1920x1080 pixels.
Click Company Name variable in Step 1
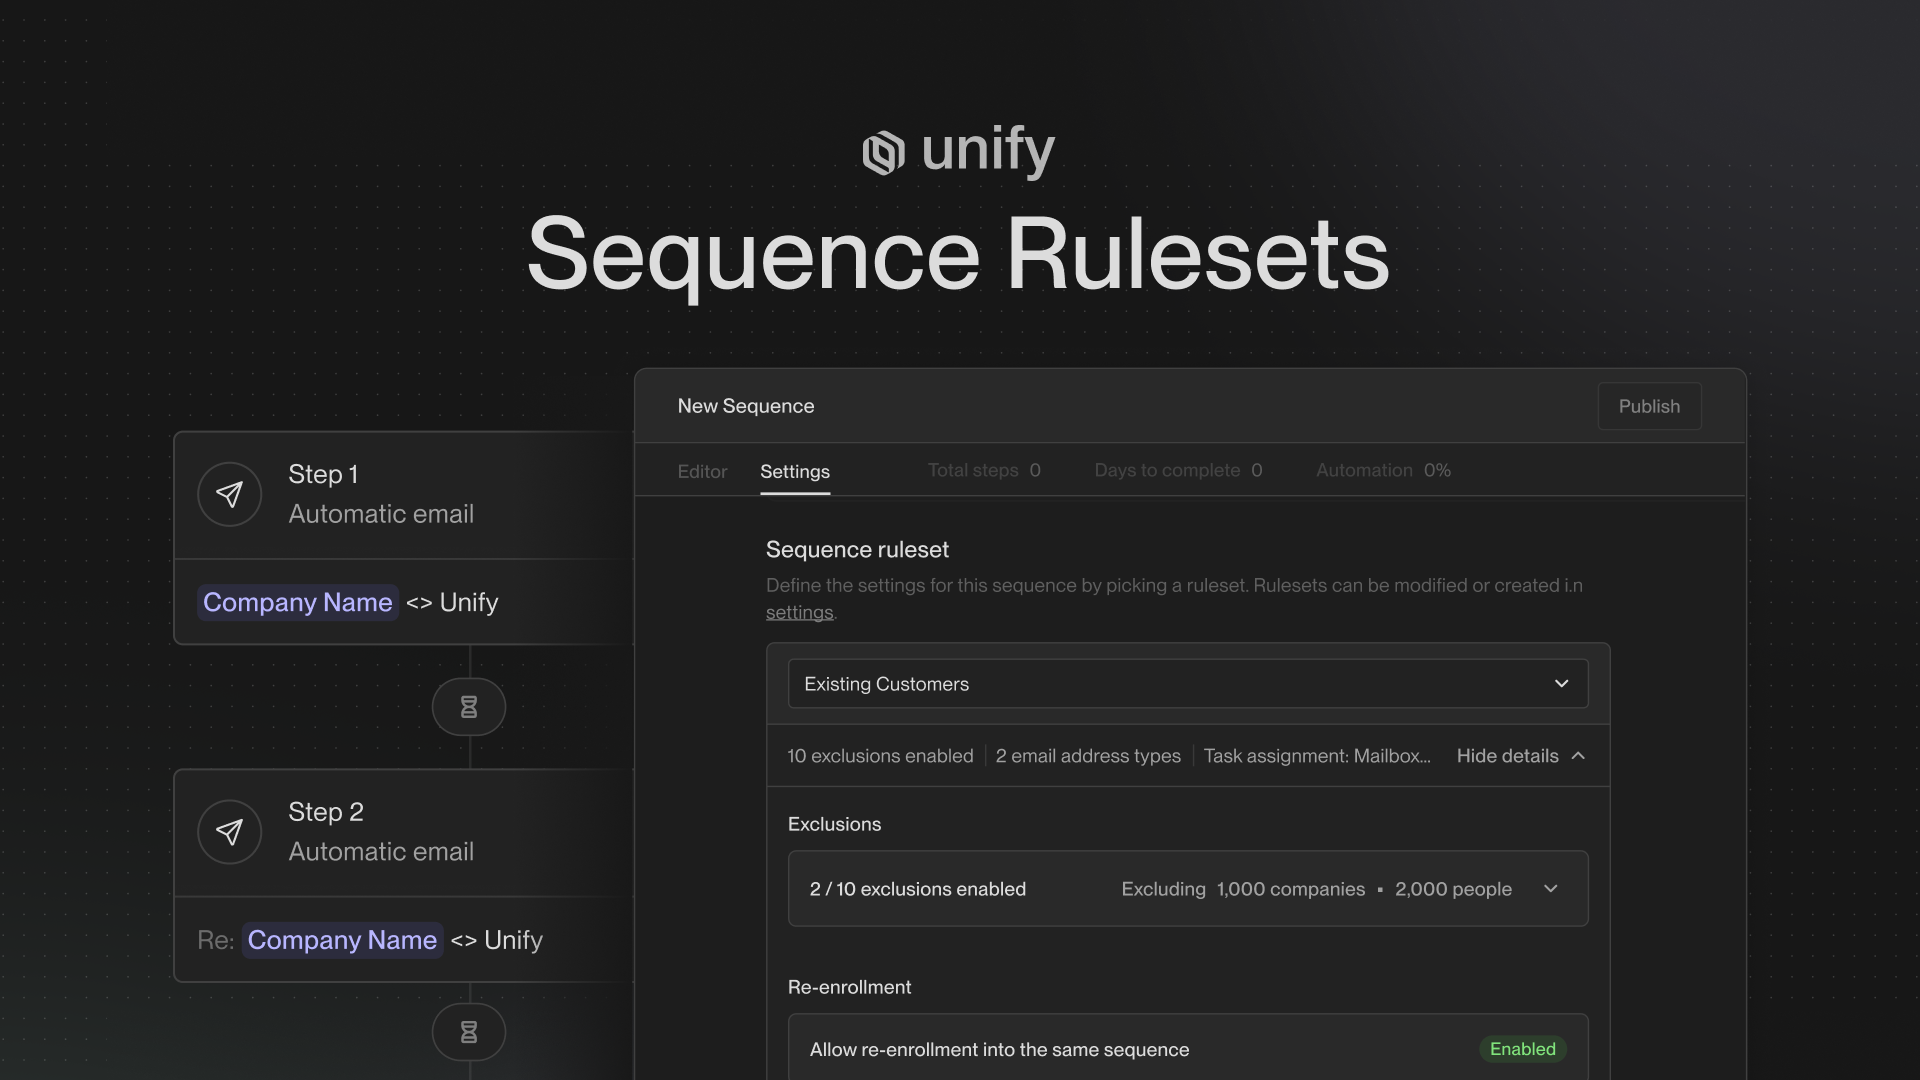point(297,602)
